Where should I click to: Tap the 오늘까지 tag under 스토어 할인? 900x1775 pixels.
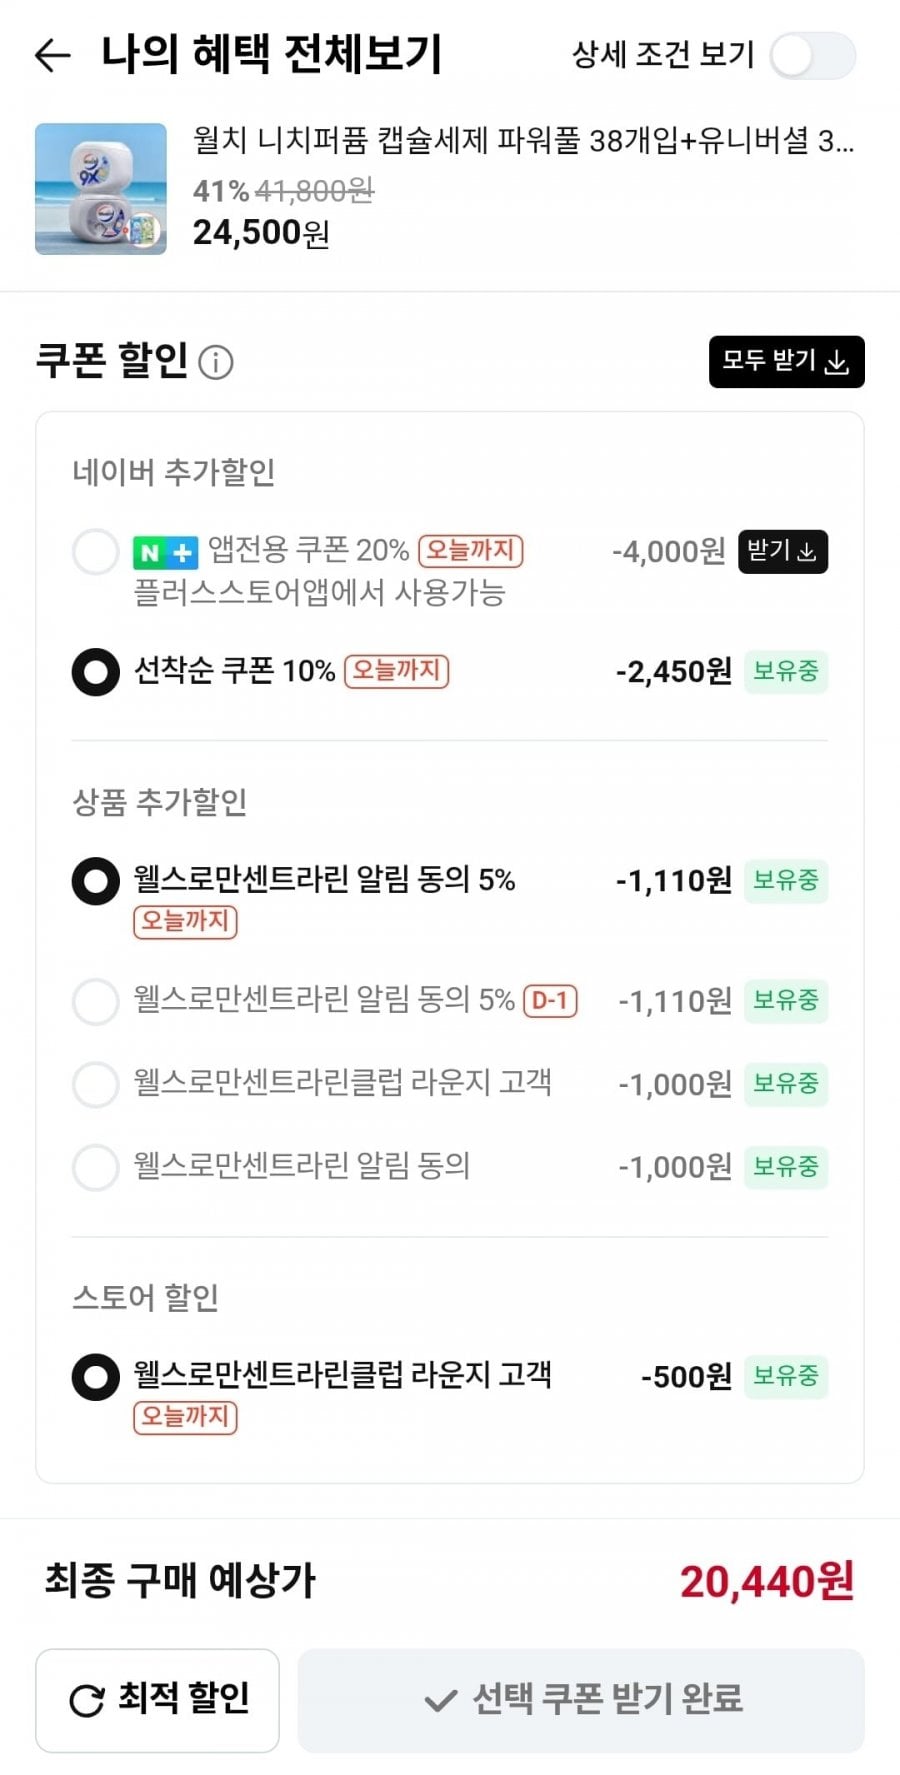[x=185, y=1417]
